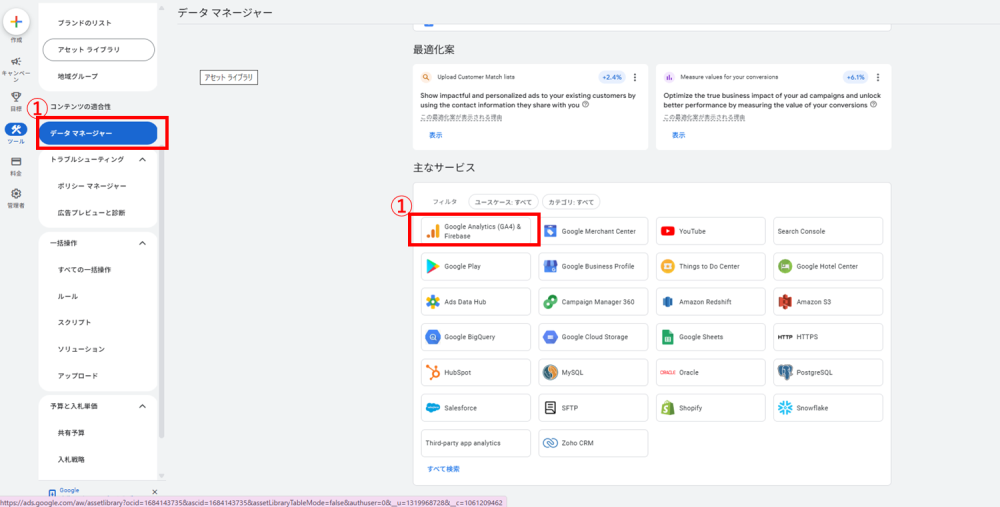
Task: Choose the HubSpot tile
Action: (x=476, y=372)
